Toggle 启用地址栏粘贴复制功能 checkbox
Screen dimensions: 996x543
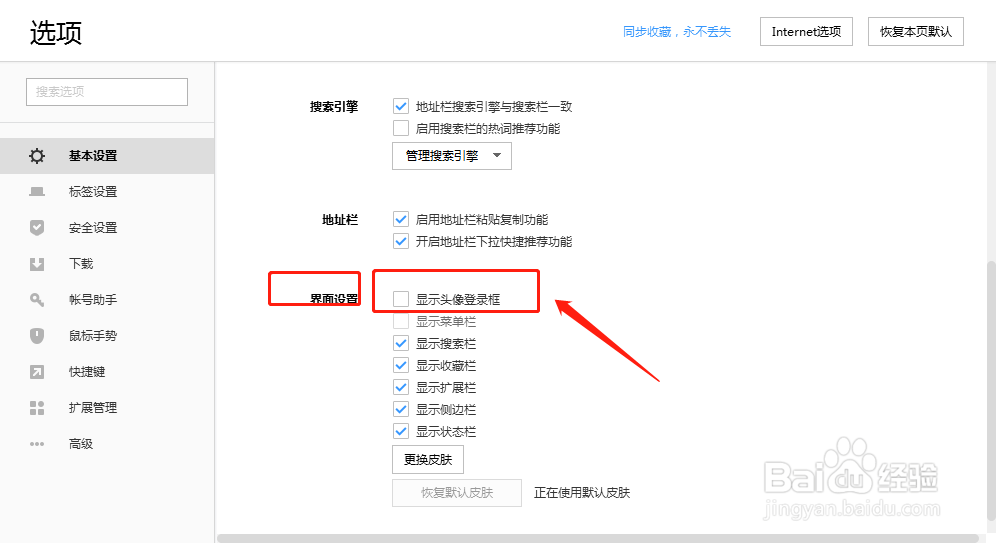(401, 219)
